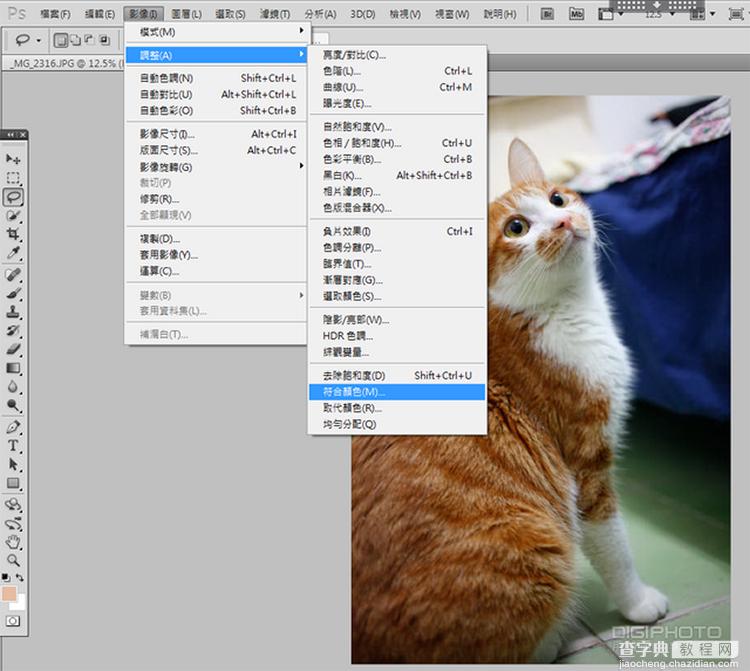Swap foreground and background colors
Viewport: 750px width, 671px height.
(20, 577)
